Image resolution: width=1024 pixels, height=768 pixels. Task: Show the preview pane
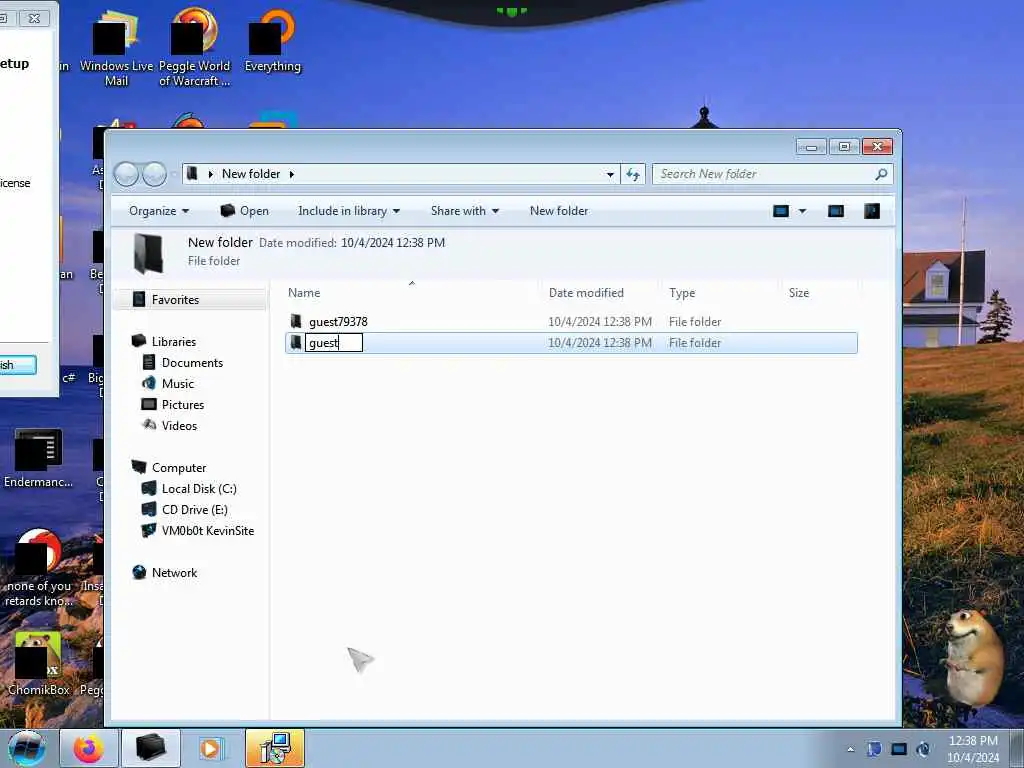836,211
